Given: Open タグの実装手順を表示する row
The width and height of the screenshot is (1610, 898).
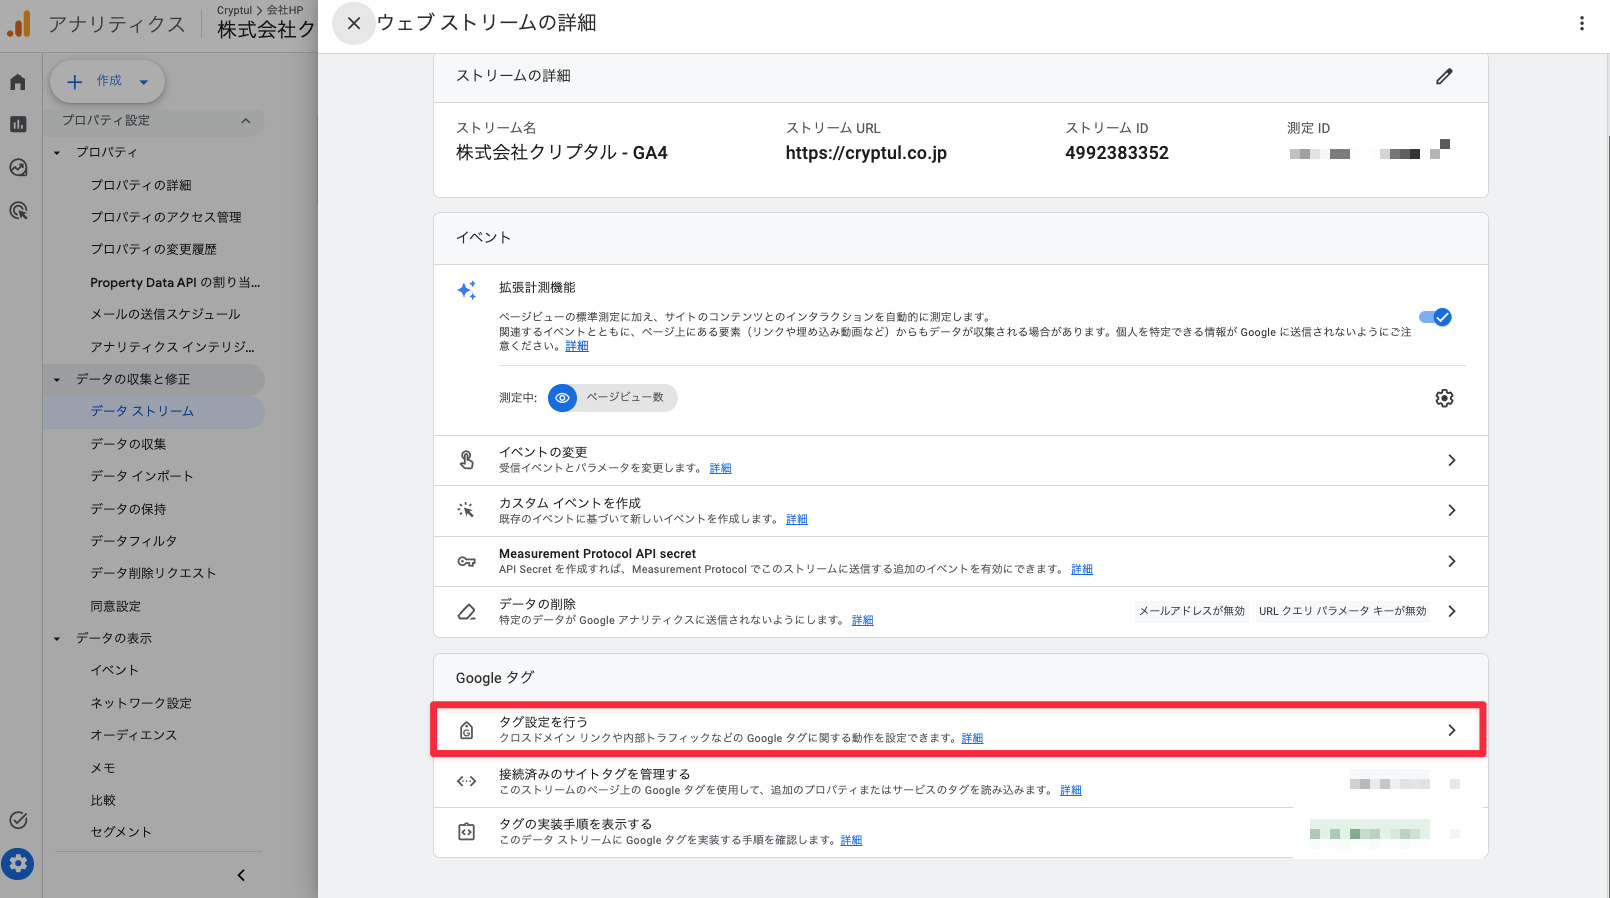Looking at the screenshot, I should coord(960,832).
